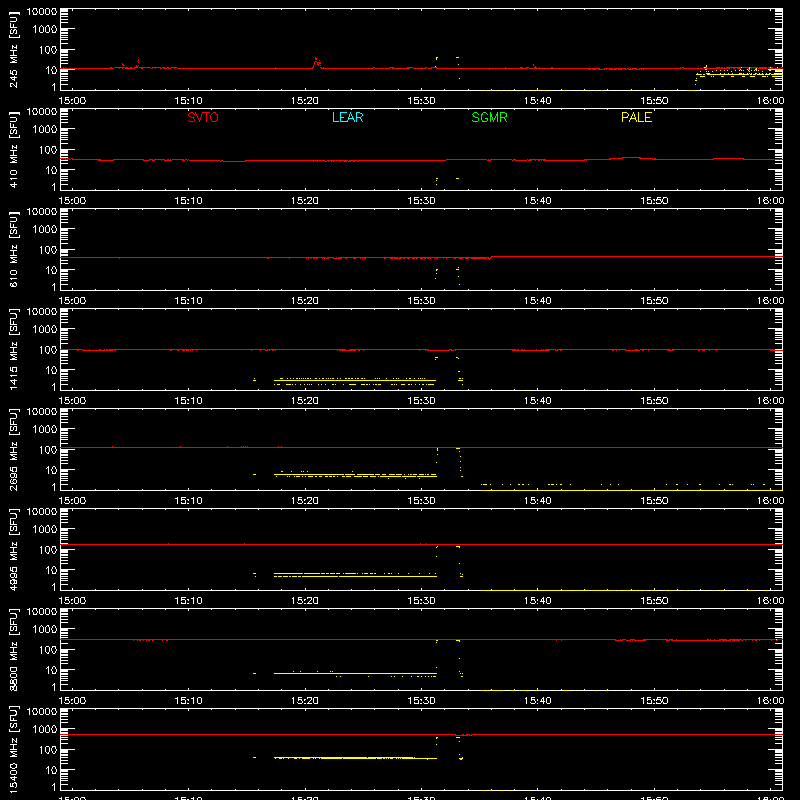Click 15:50 time label under 410 MHz panel
The image size is (800, 800).
pos(654,201)
